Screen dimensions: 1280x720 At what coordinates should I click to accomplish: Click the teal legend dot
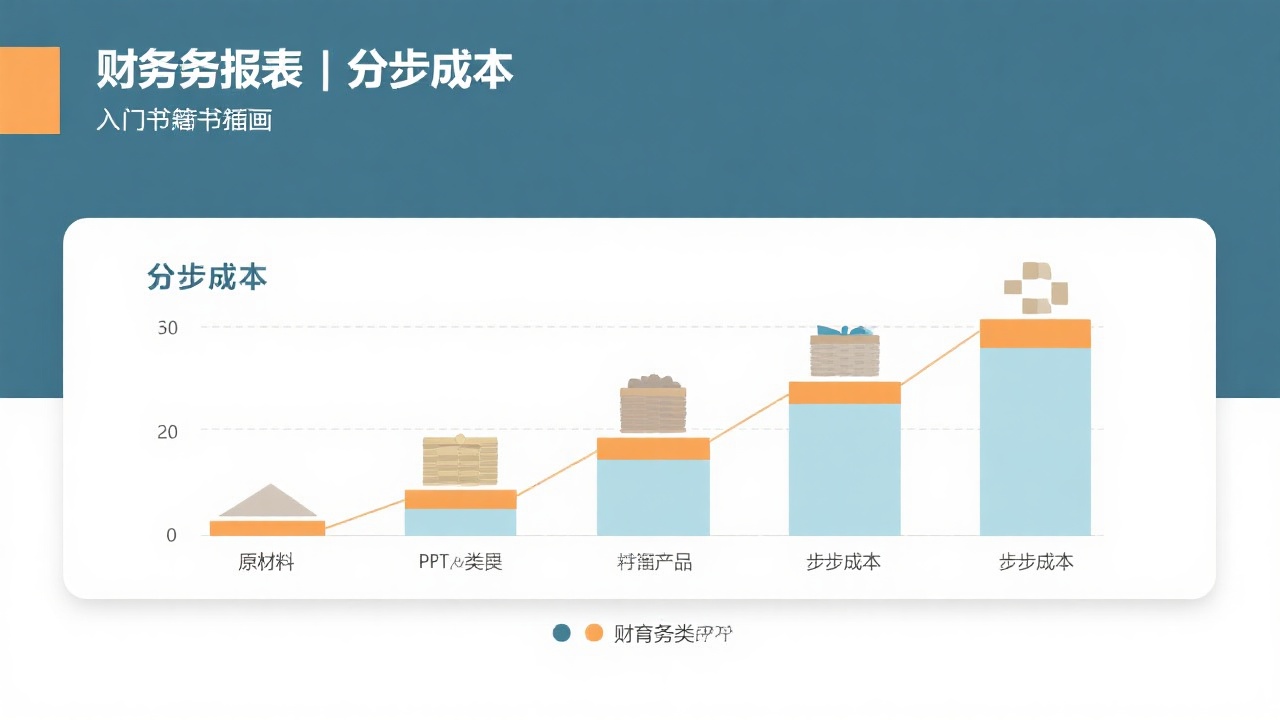tap(561, 632)
